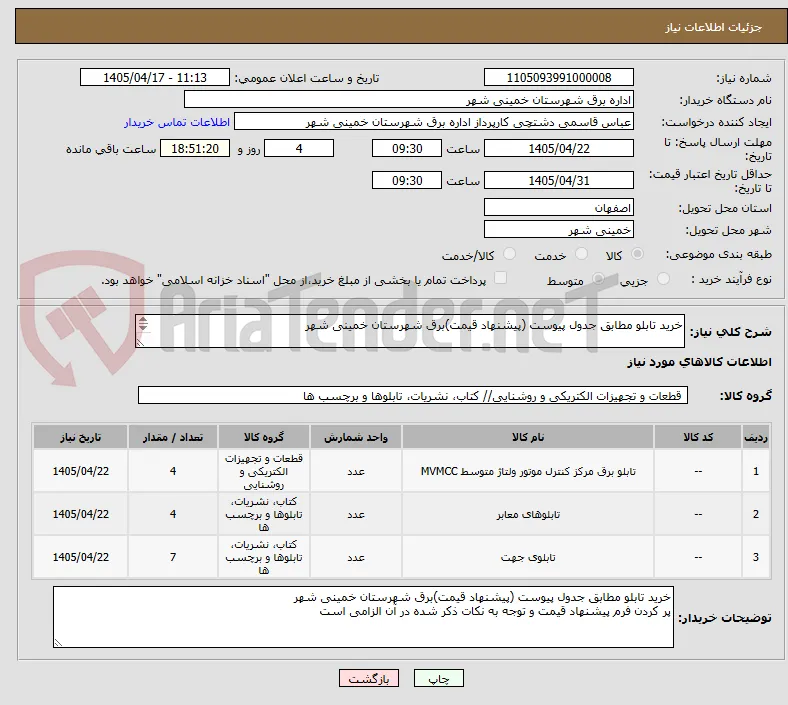Viewport: 788px width, 705px height.
Task: Select the خدمت radio button
Action: pyautogui.click(x=581, y=254)
